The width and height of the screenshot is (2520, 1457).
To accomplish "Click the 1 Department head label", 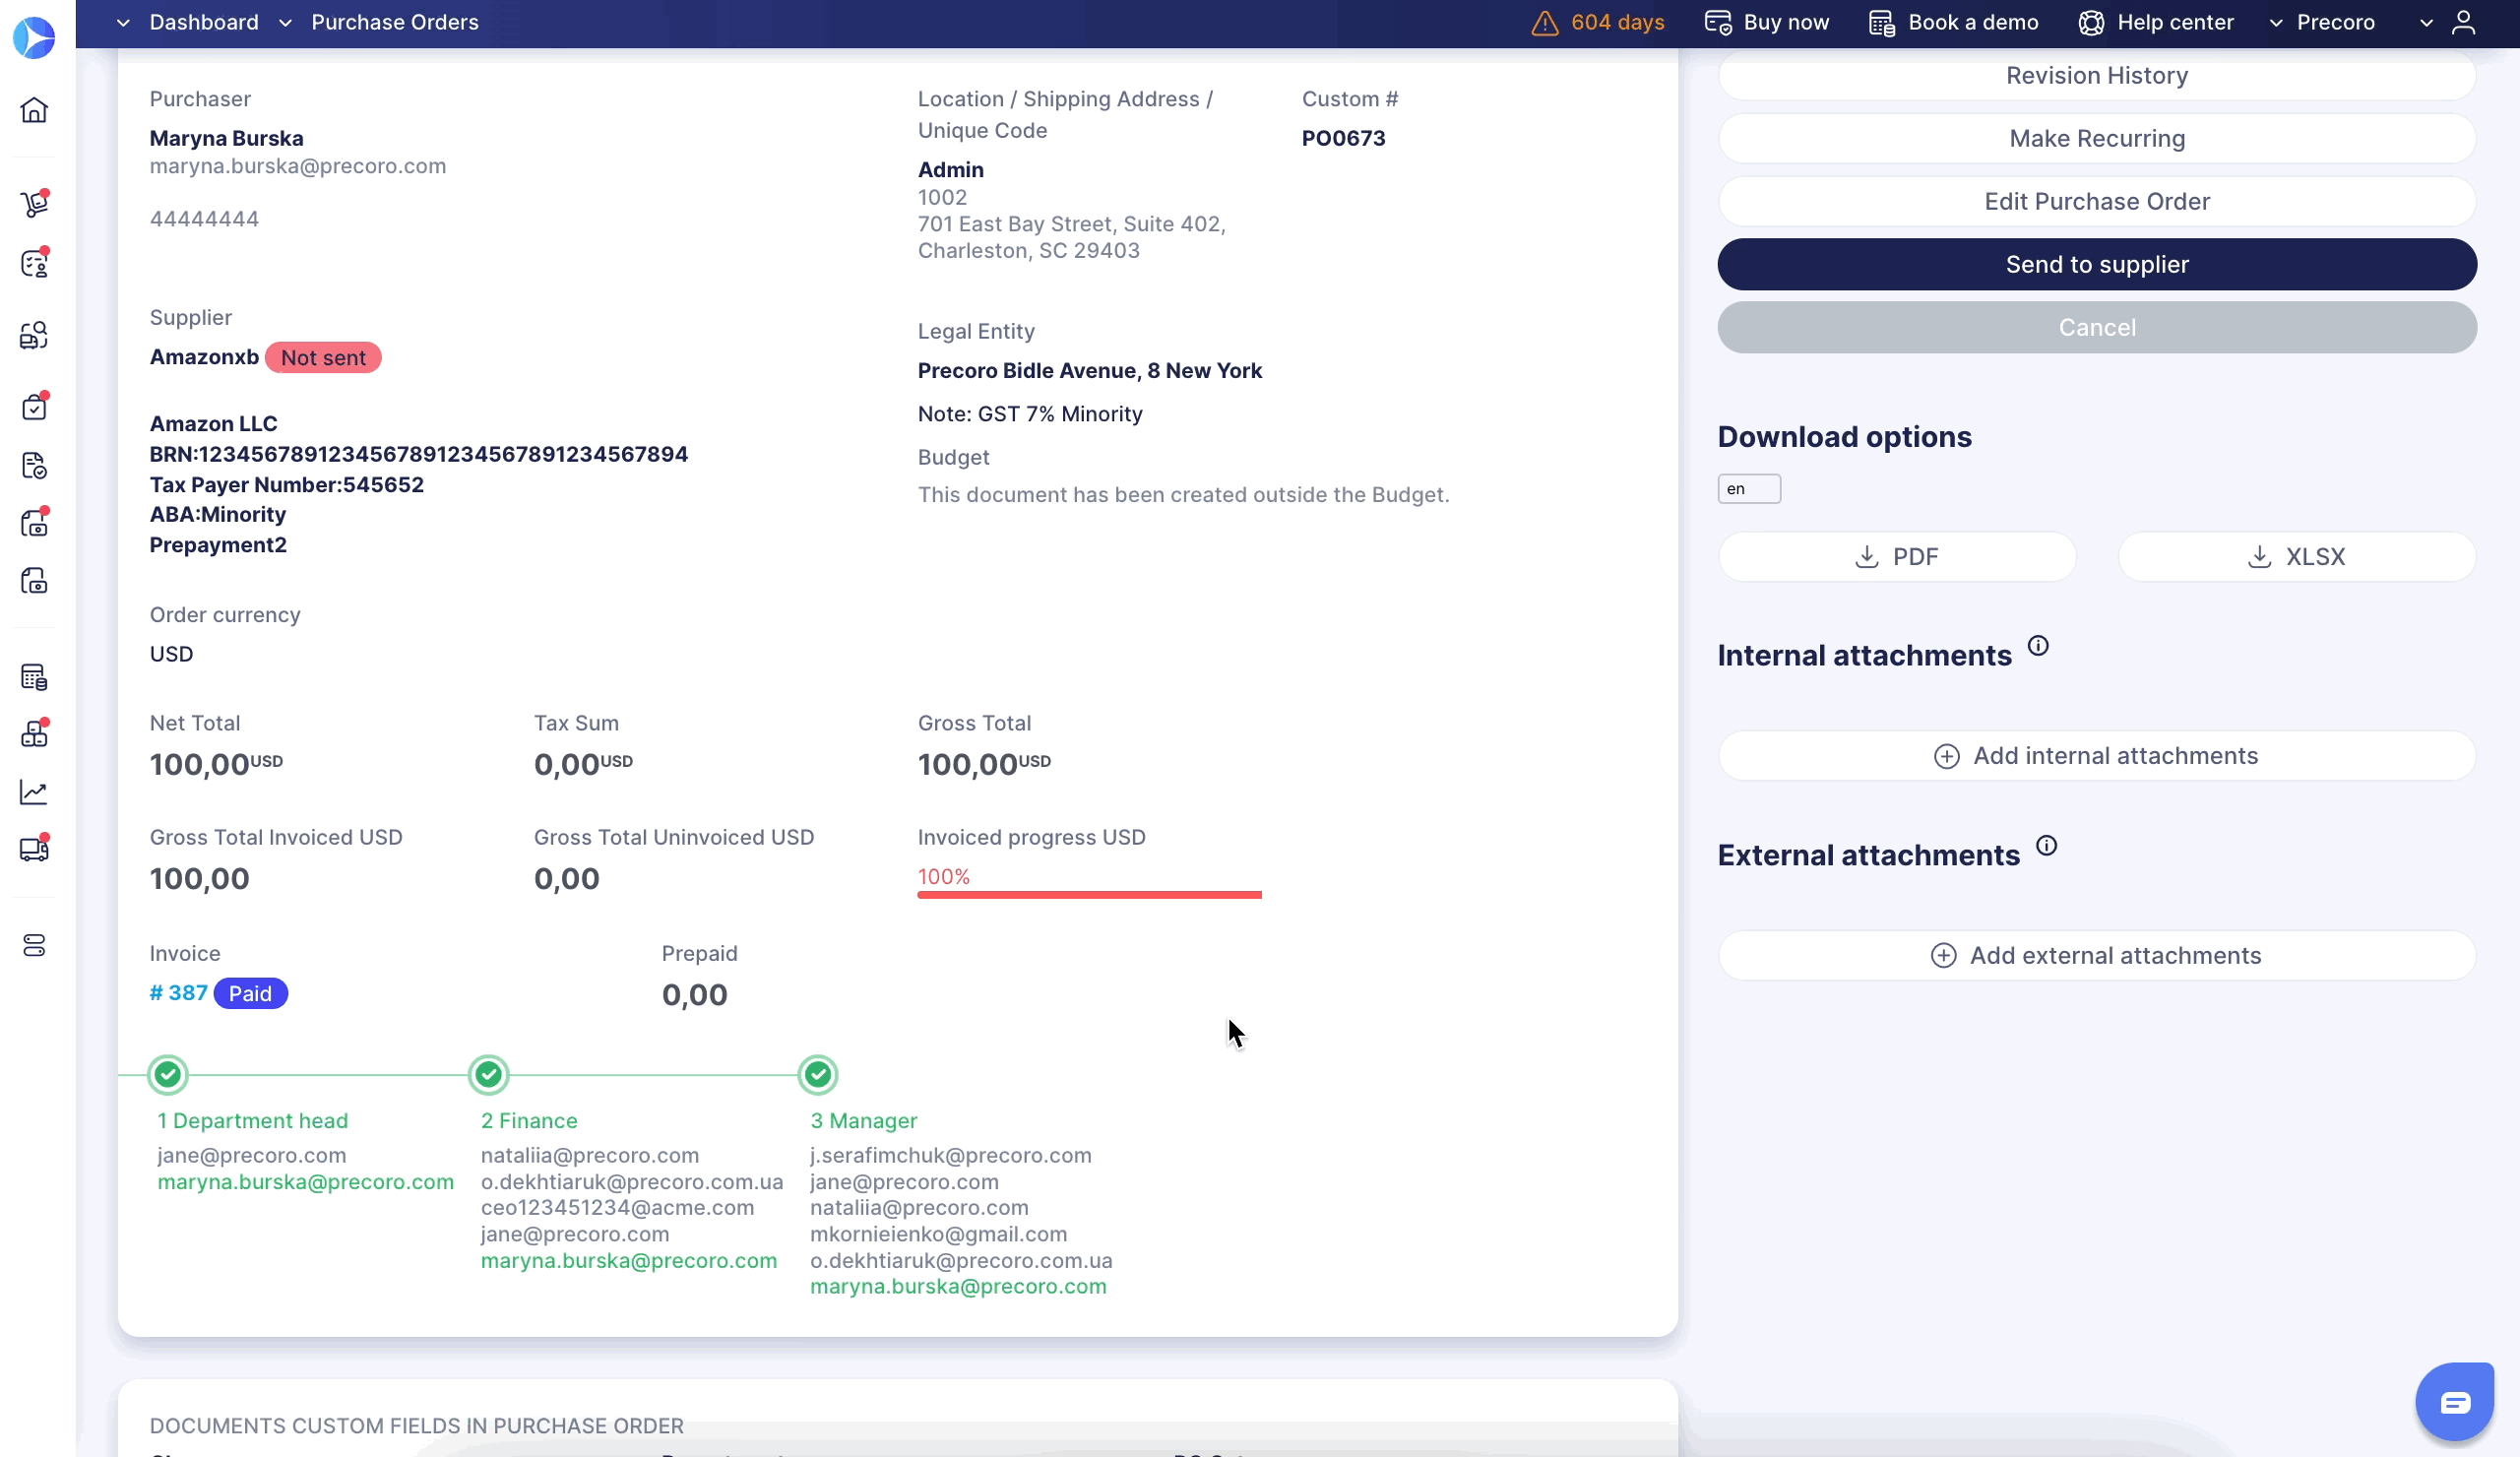I will coord(253,1120).
